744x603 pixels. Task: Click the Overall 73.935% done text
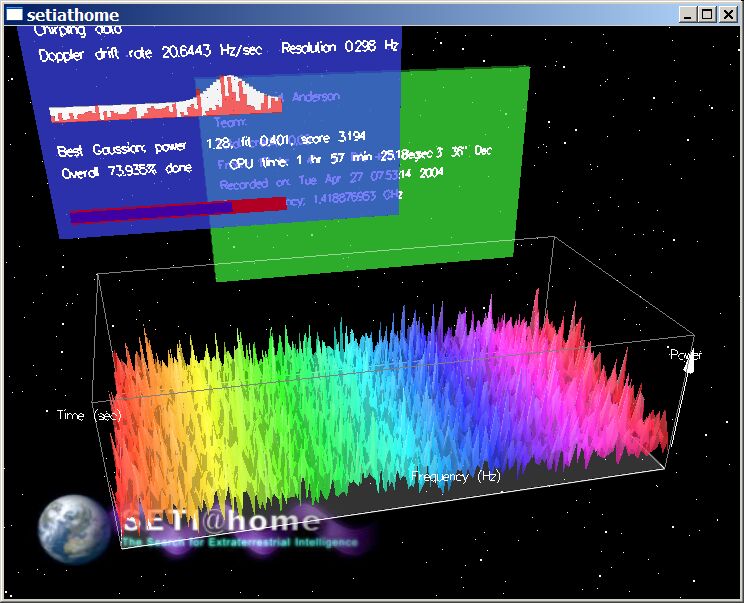click(127, 170)
